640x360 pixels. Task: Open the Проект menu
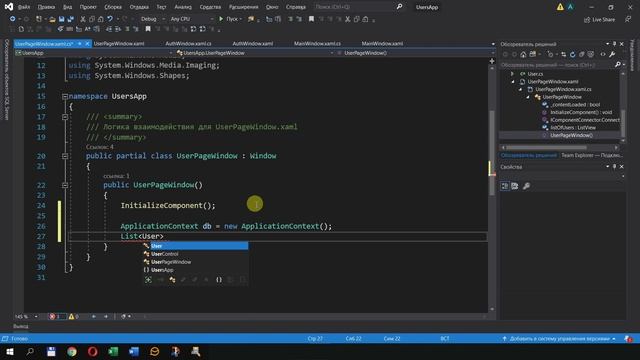[88, 7]
